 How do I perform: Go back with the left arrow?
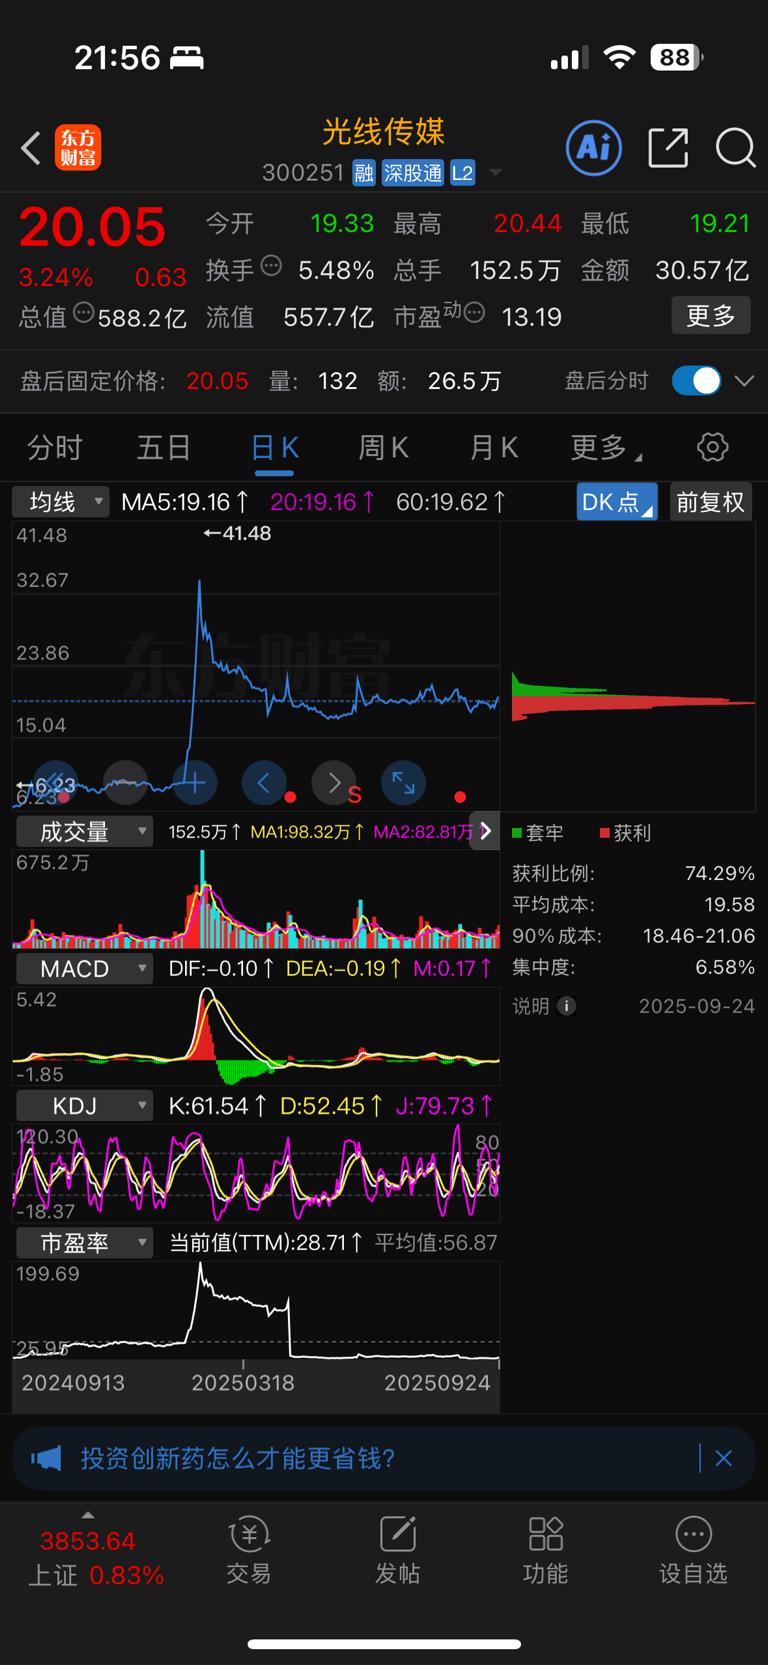pyautogui.click(x=31, y=148)
